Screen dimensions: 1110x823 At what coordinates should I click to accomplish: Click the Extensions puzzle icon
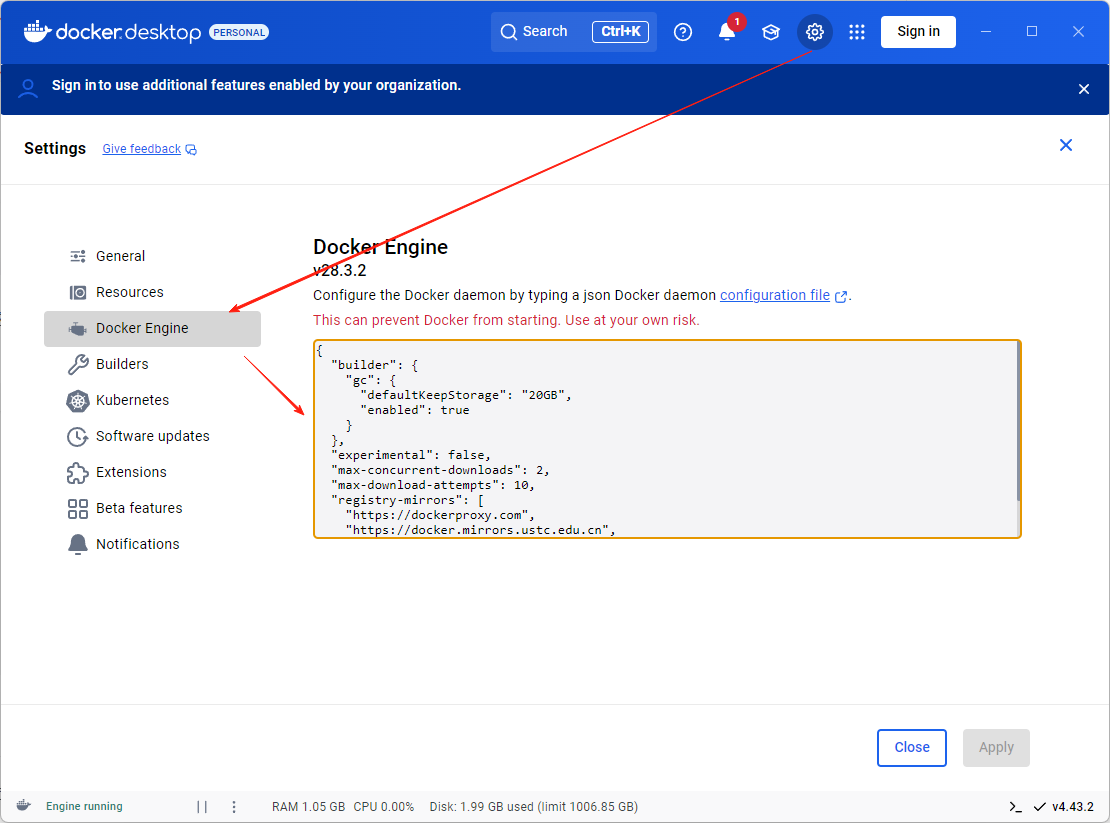[78, 473]
